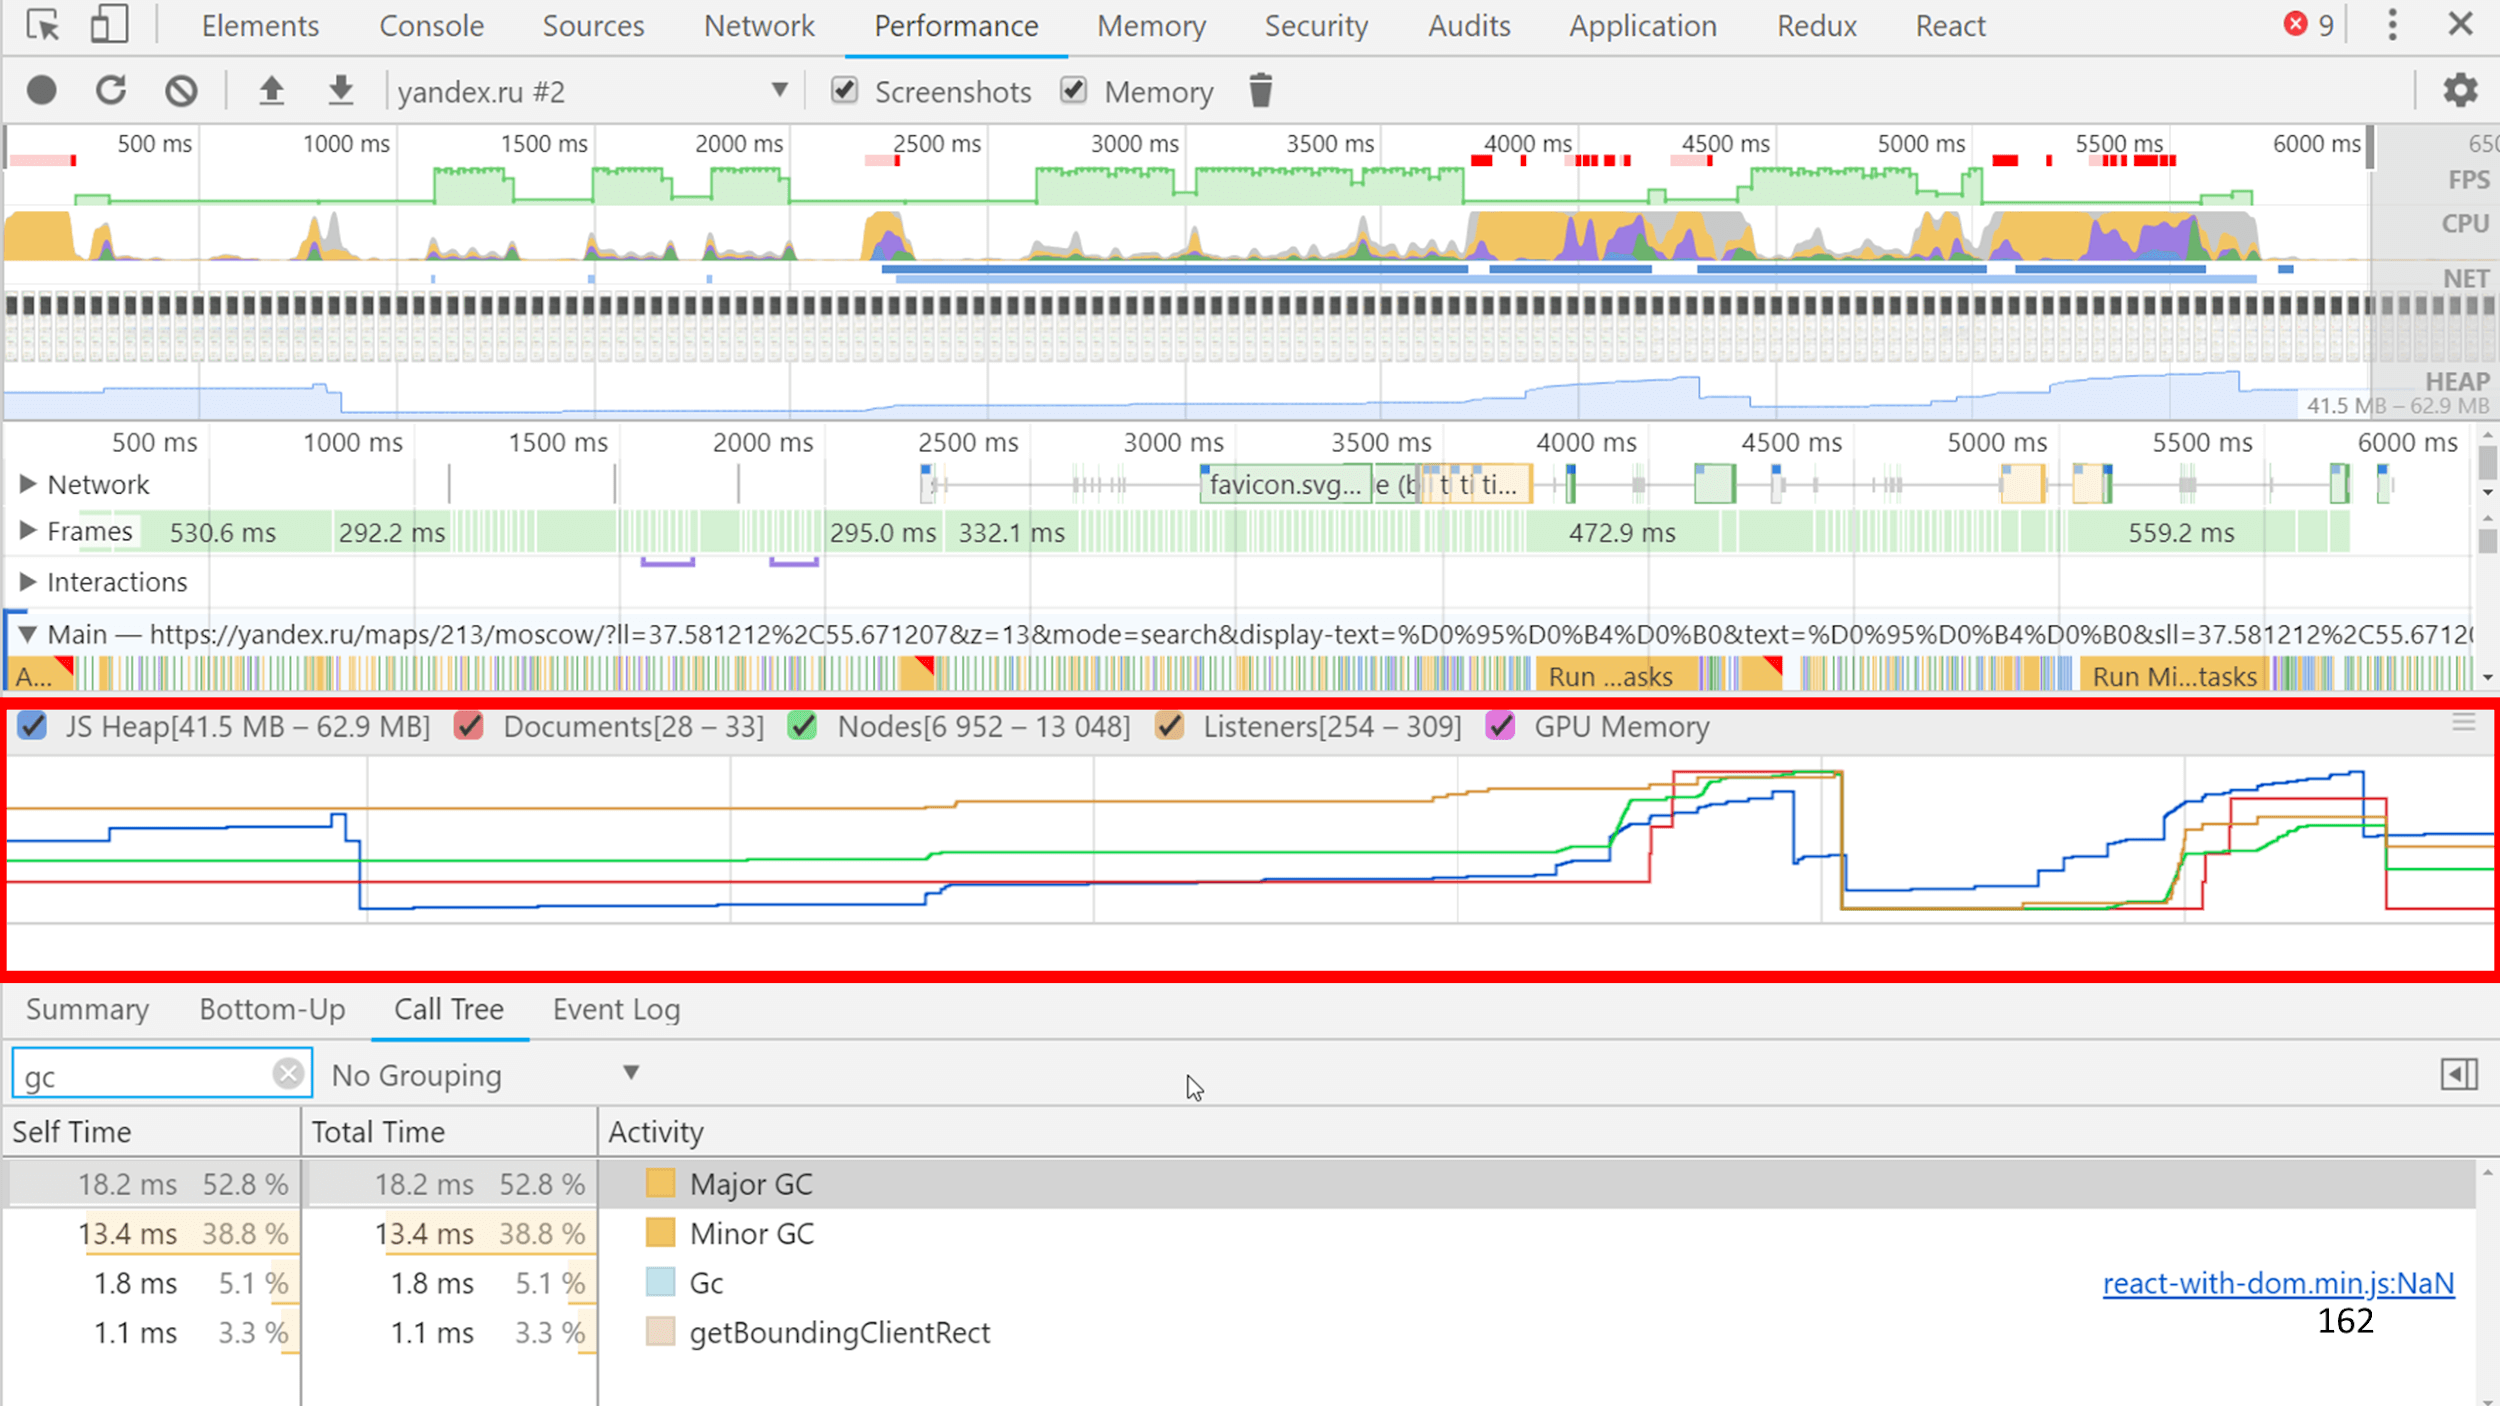2500x1406 pixels.
Task: Click the Reload and profile page icon
Action: (x=110, y=93)
